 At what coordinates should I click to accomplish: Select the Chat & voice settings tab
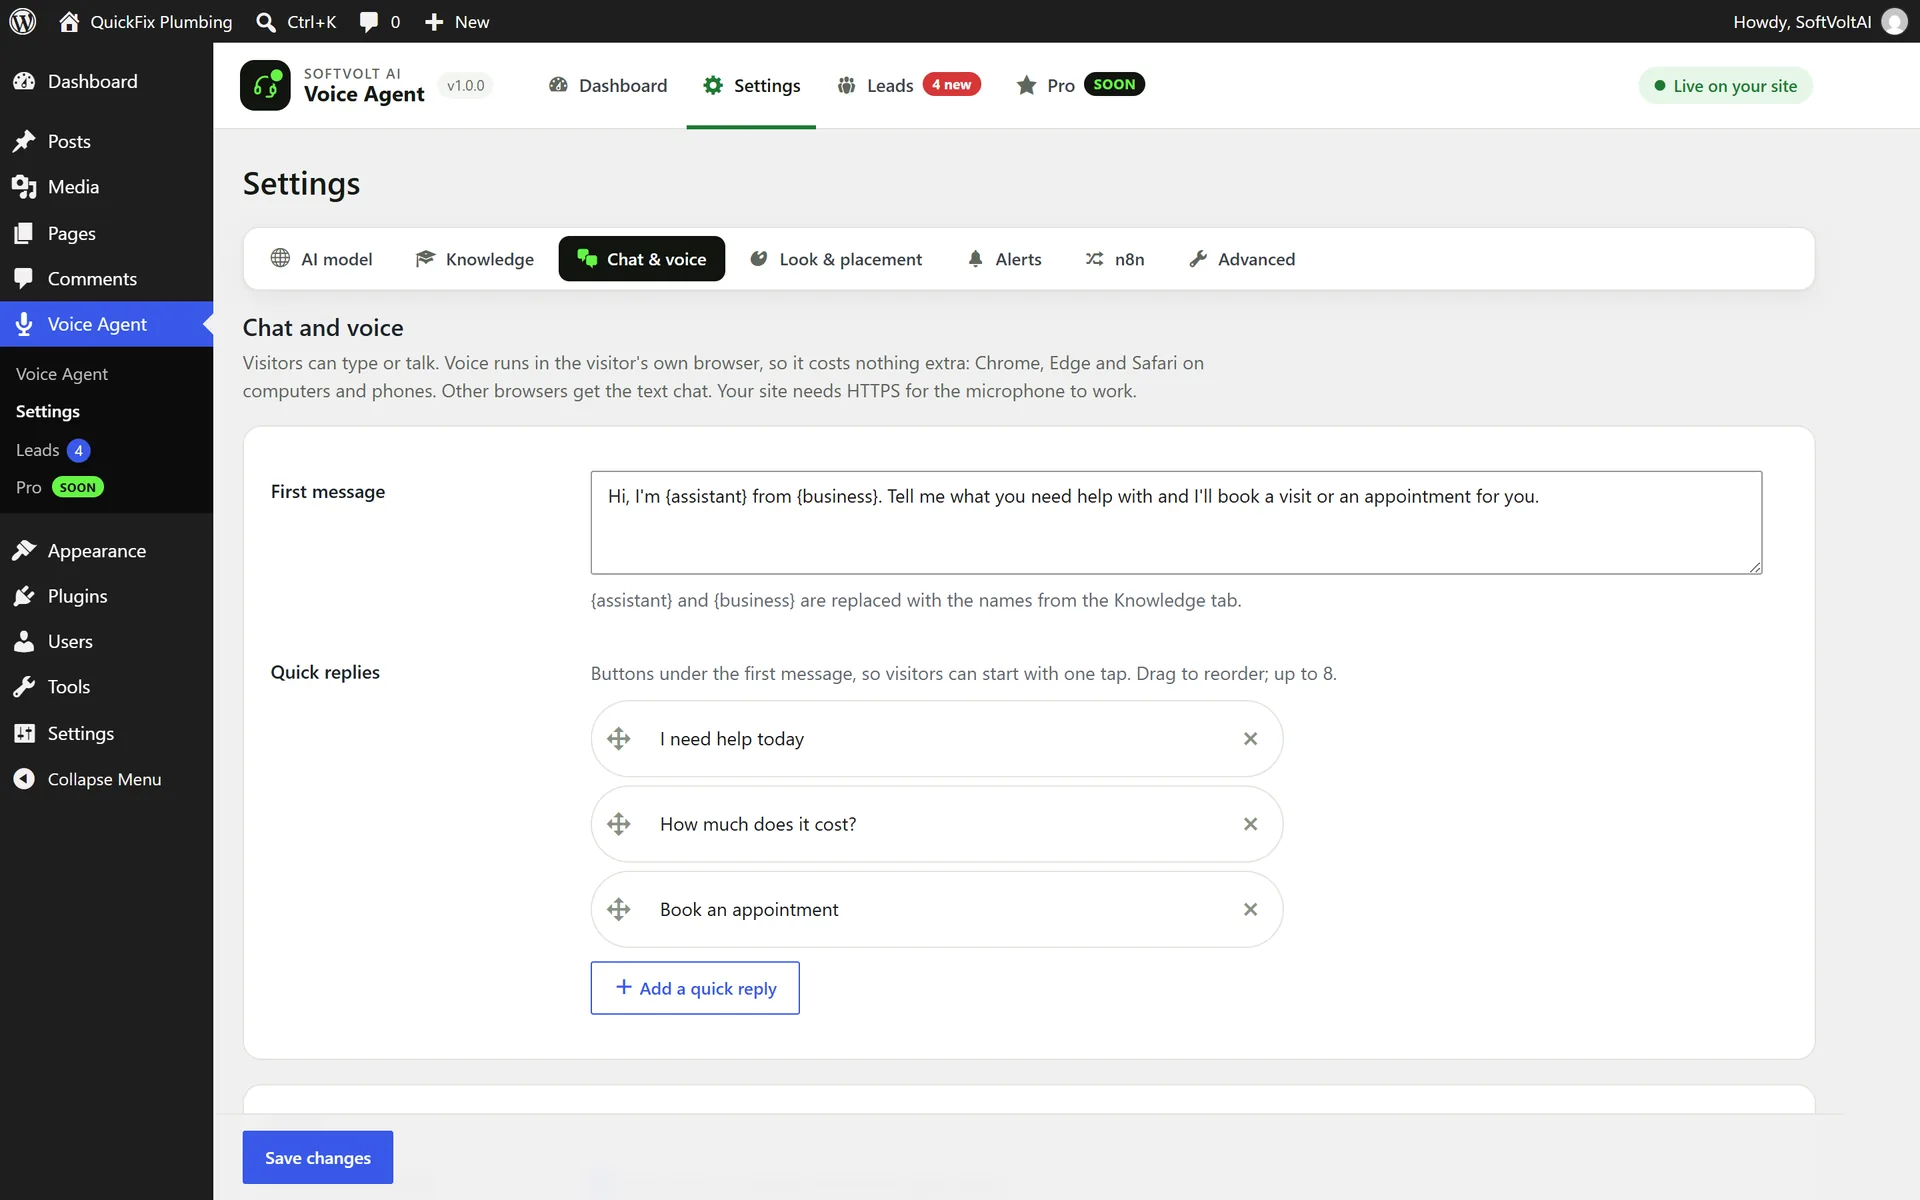point(641,259)
